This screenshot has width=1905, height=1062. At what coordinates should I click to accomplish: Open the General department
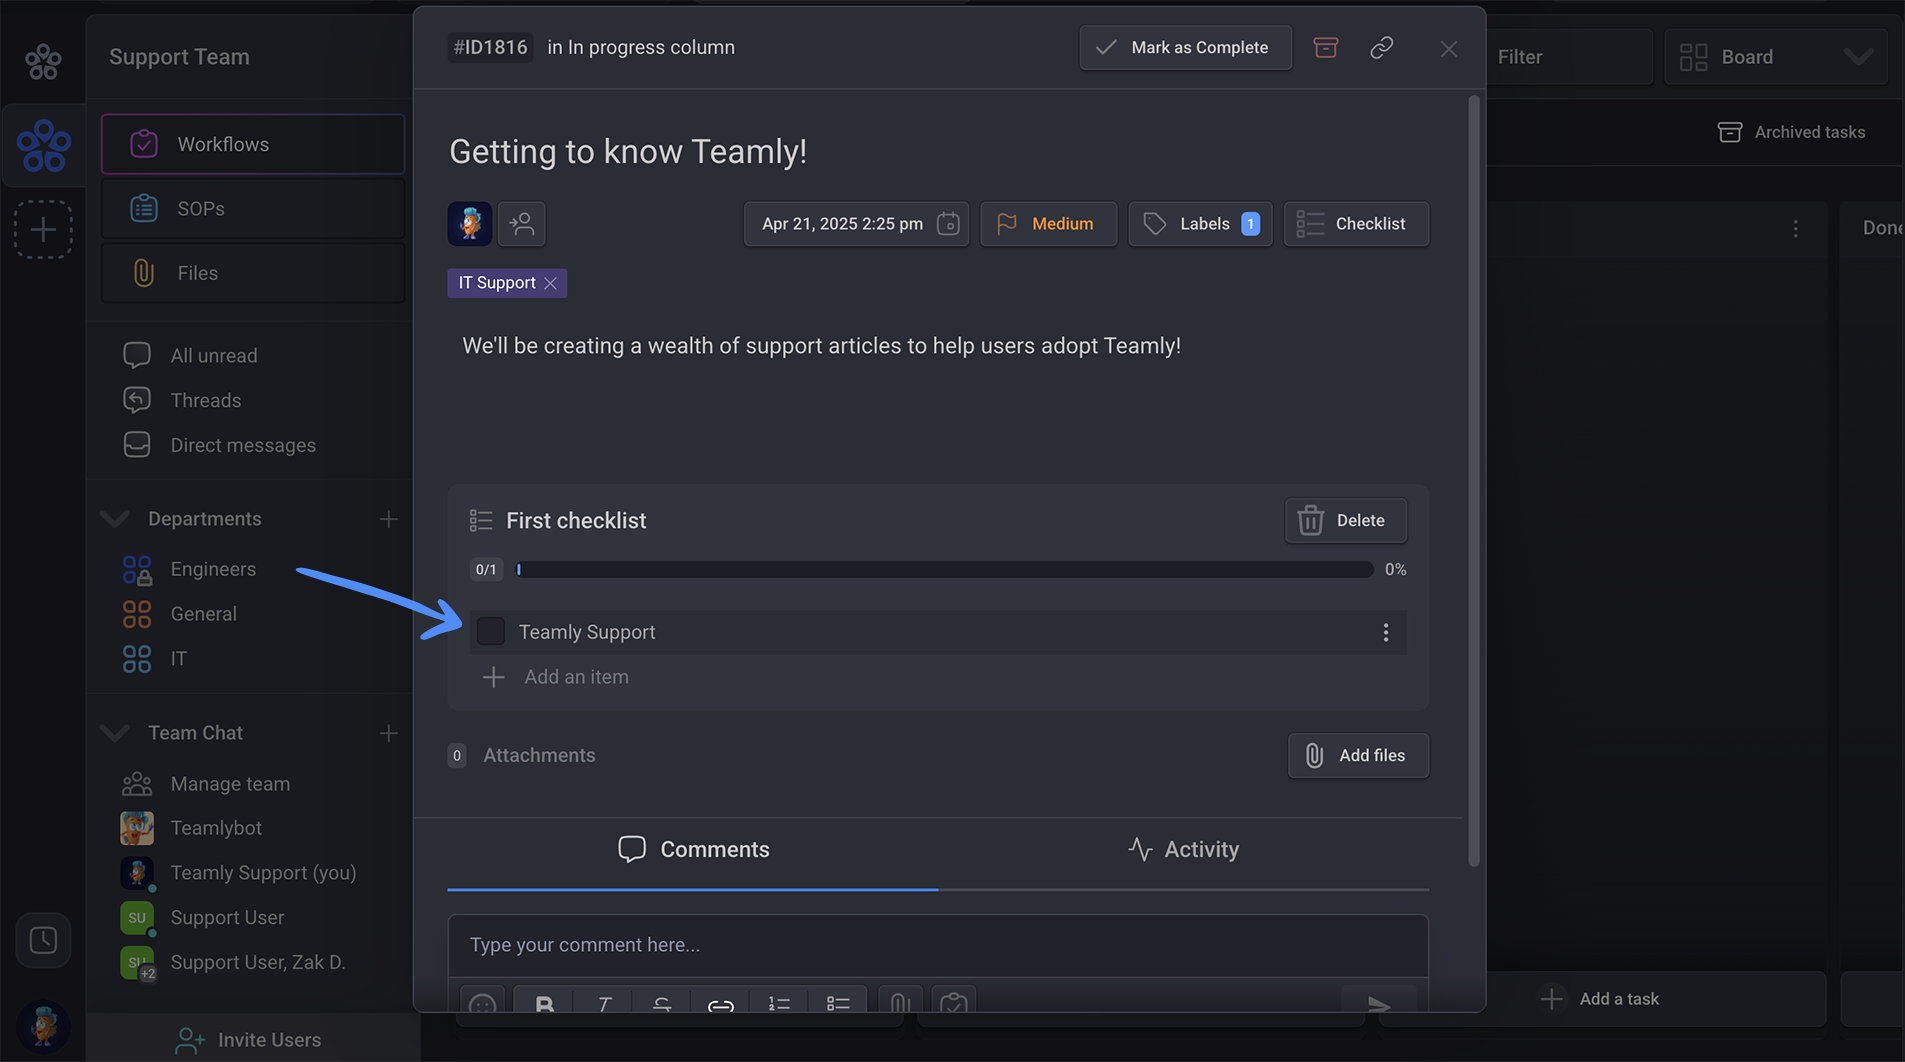click(x=179, y=614)
